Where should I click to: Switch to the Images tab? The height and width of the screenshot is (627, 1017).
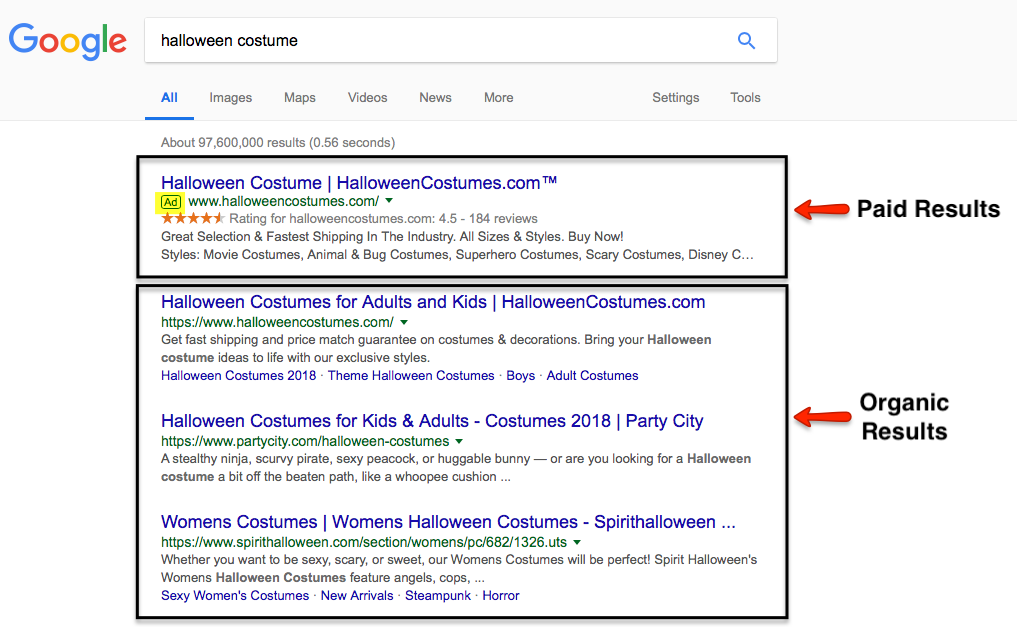coord(230,98)
